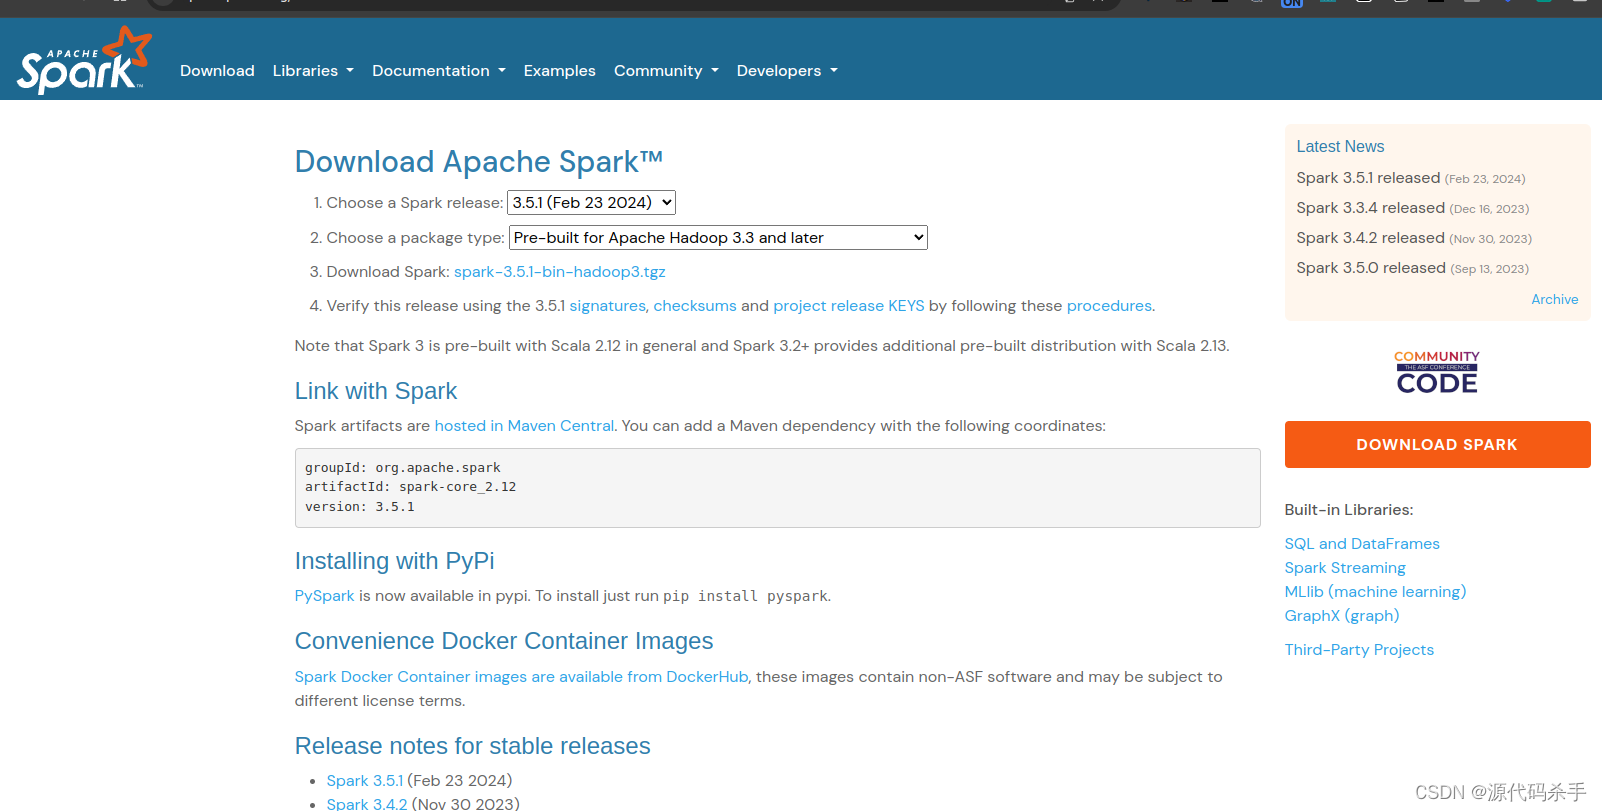Download spark-3.5.1-bin-hadoop3.tgz link

(x=560, y=272)
